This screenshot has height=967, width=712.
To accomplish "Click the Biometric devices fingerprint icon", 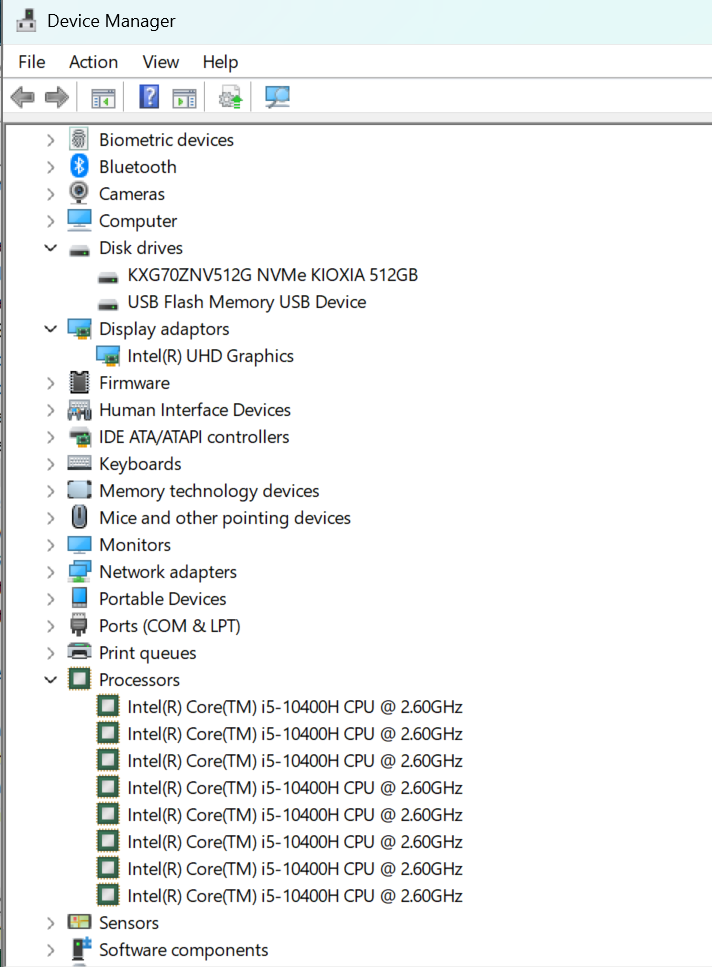I will click(x=79, y=139).
